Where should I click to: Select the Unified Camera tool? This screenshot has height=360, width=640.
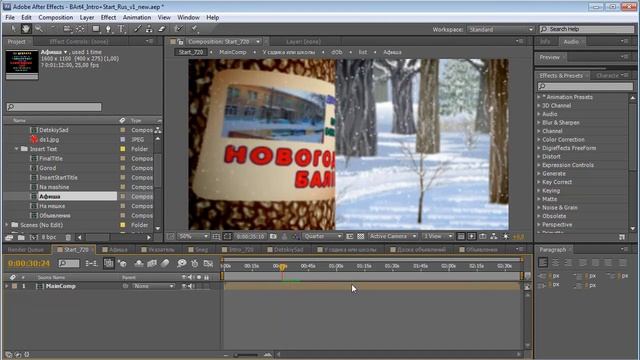[67, 29]
